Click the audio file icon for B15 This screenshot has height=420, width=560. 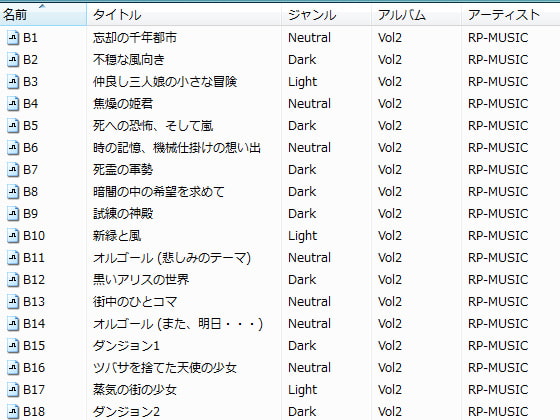point(13,346)
